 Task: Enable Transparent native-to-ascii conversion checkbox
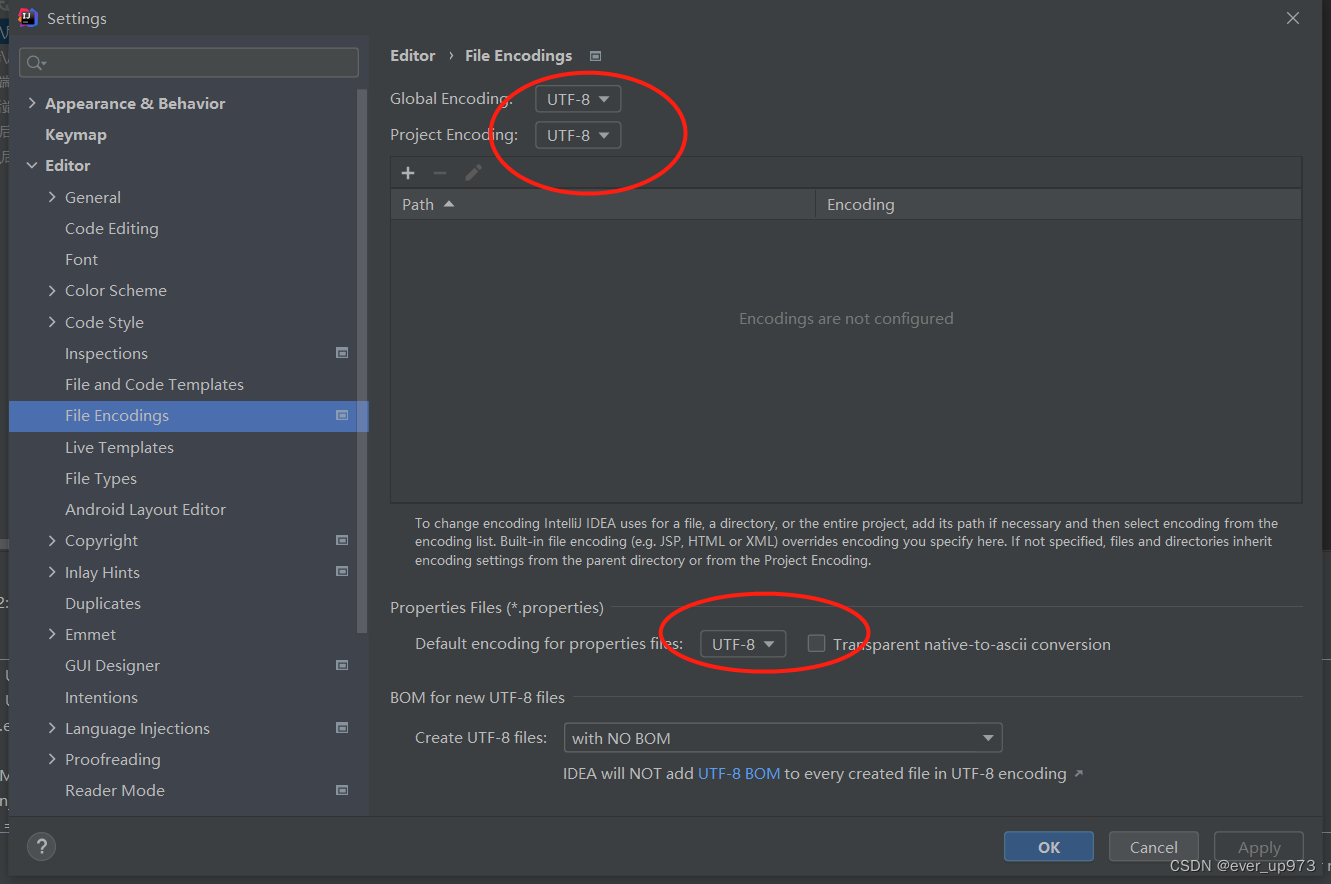816,643
